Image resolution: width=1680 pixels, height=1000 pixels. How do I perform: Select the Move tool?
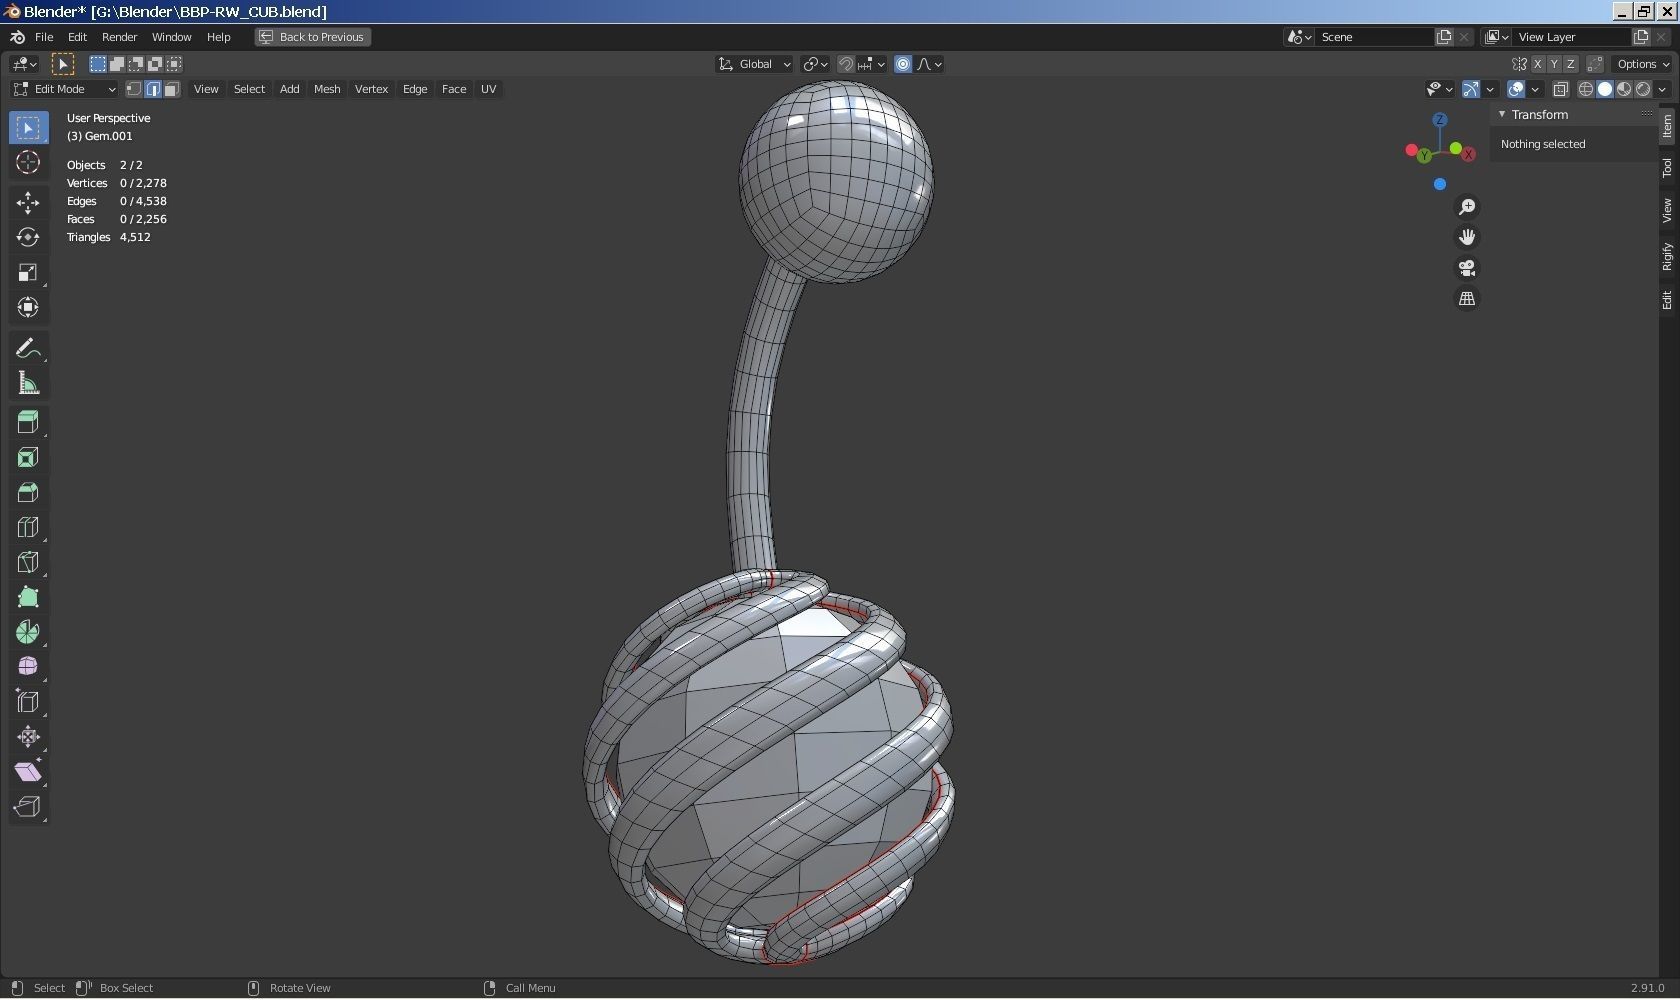28,203
